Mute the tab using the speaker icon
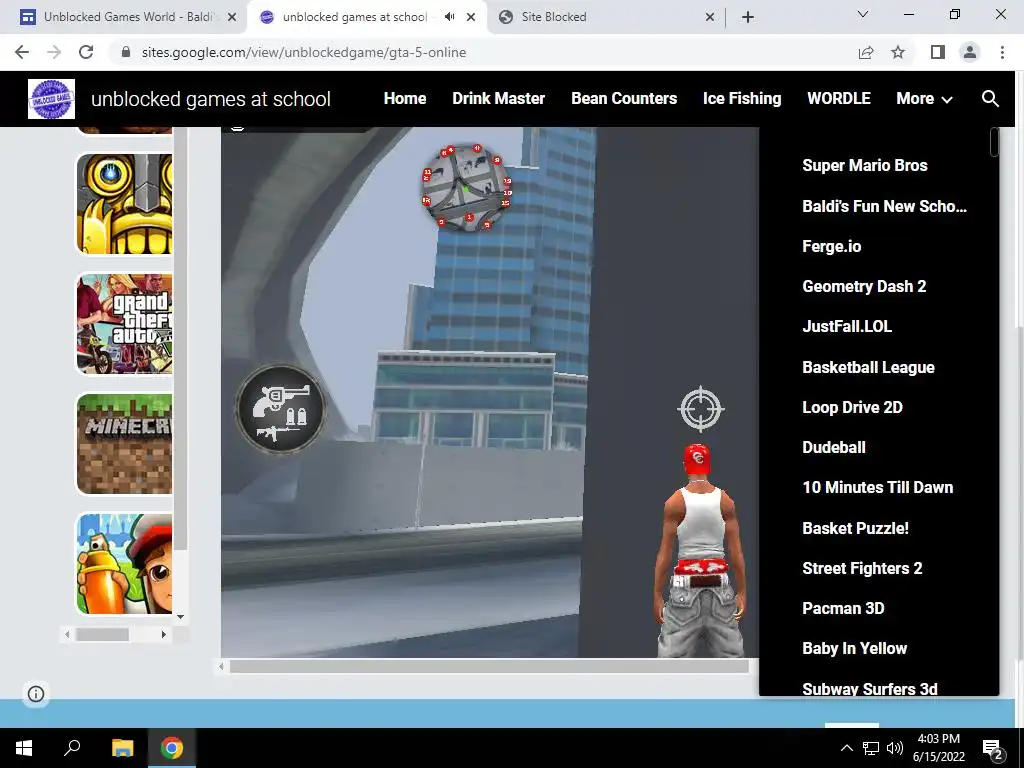 pos(449,17)
